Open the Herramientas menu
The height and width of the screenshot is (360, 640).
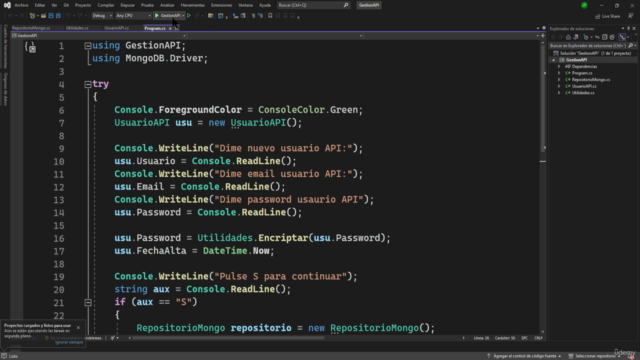tap(193, 5)
